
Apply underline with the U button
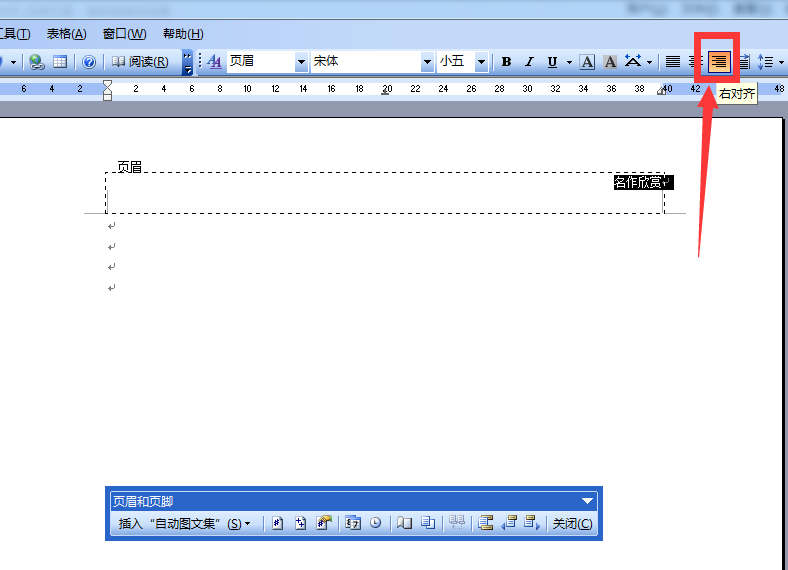pos(552,62)
